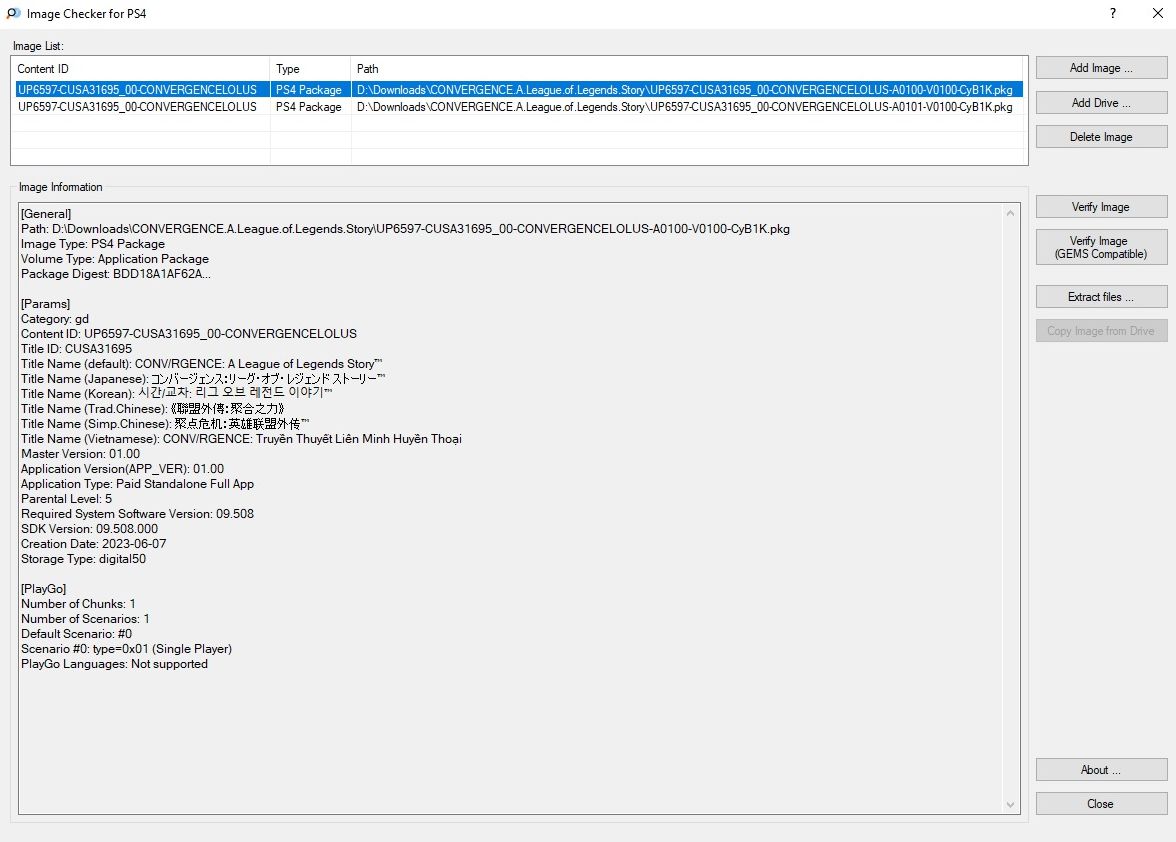Click the Title Name (Japanese) line
1176x842 pixels.
(203, 379)
